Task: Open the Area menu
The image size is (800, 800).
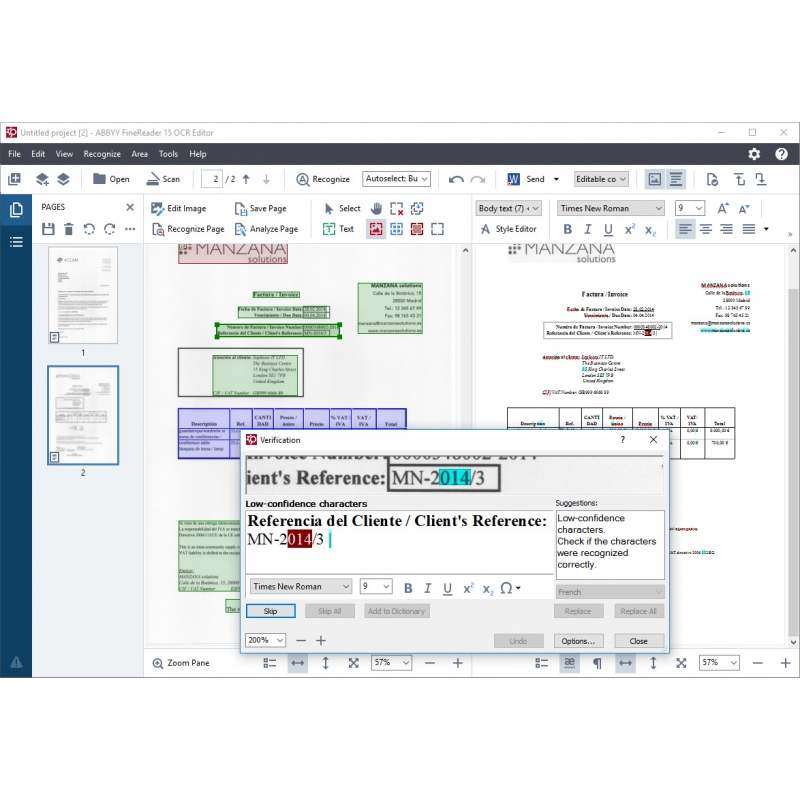Action: coord(139,154)
